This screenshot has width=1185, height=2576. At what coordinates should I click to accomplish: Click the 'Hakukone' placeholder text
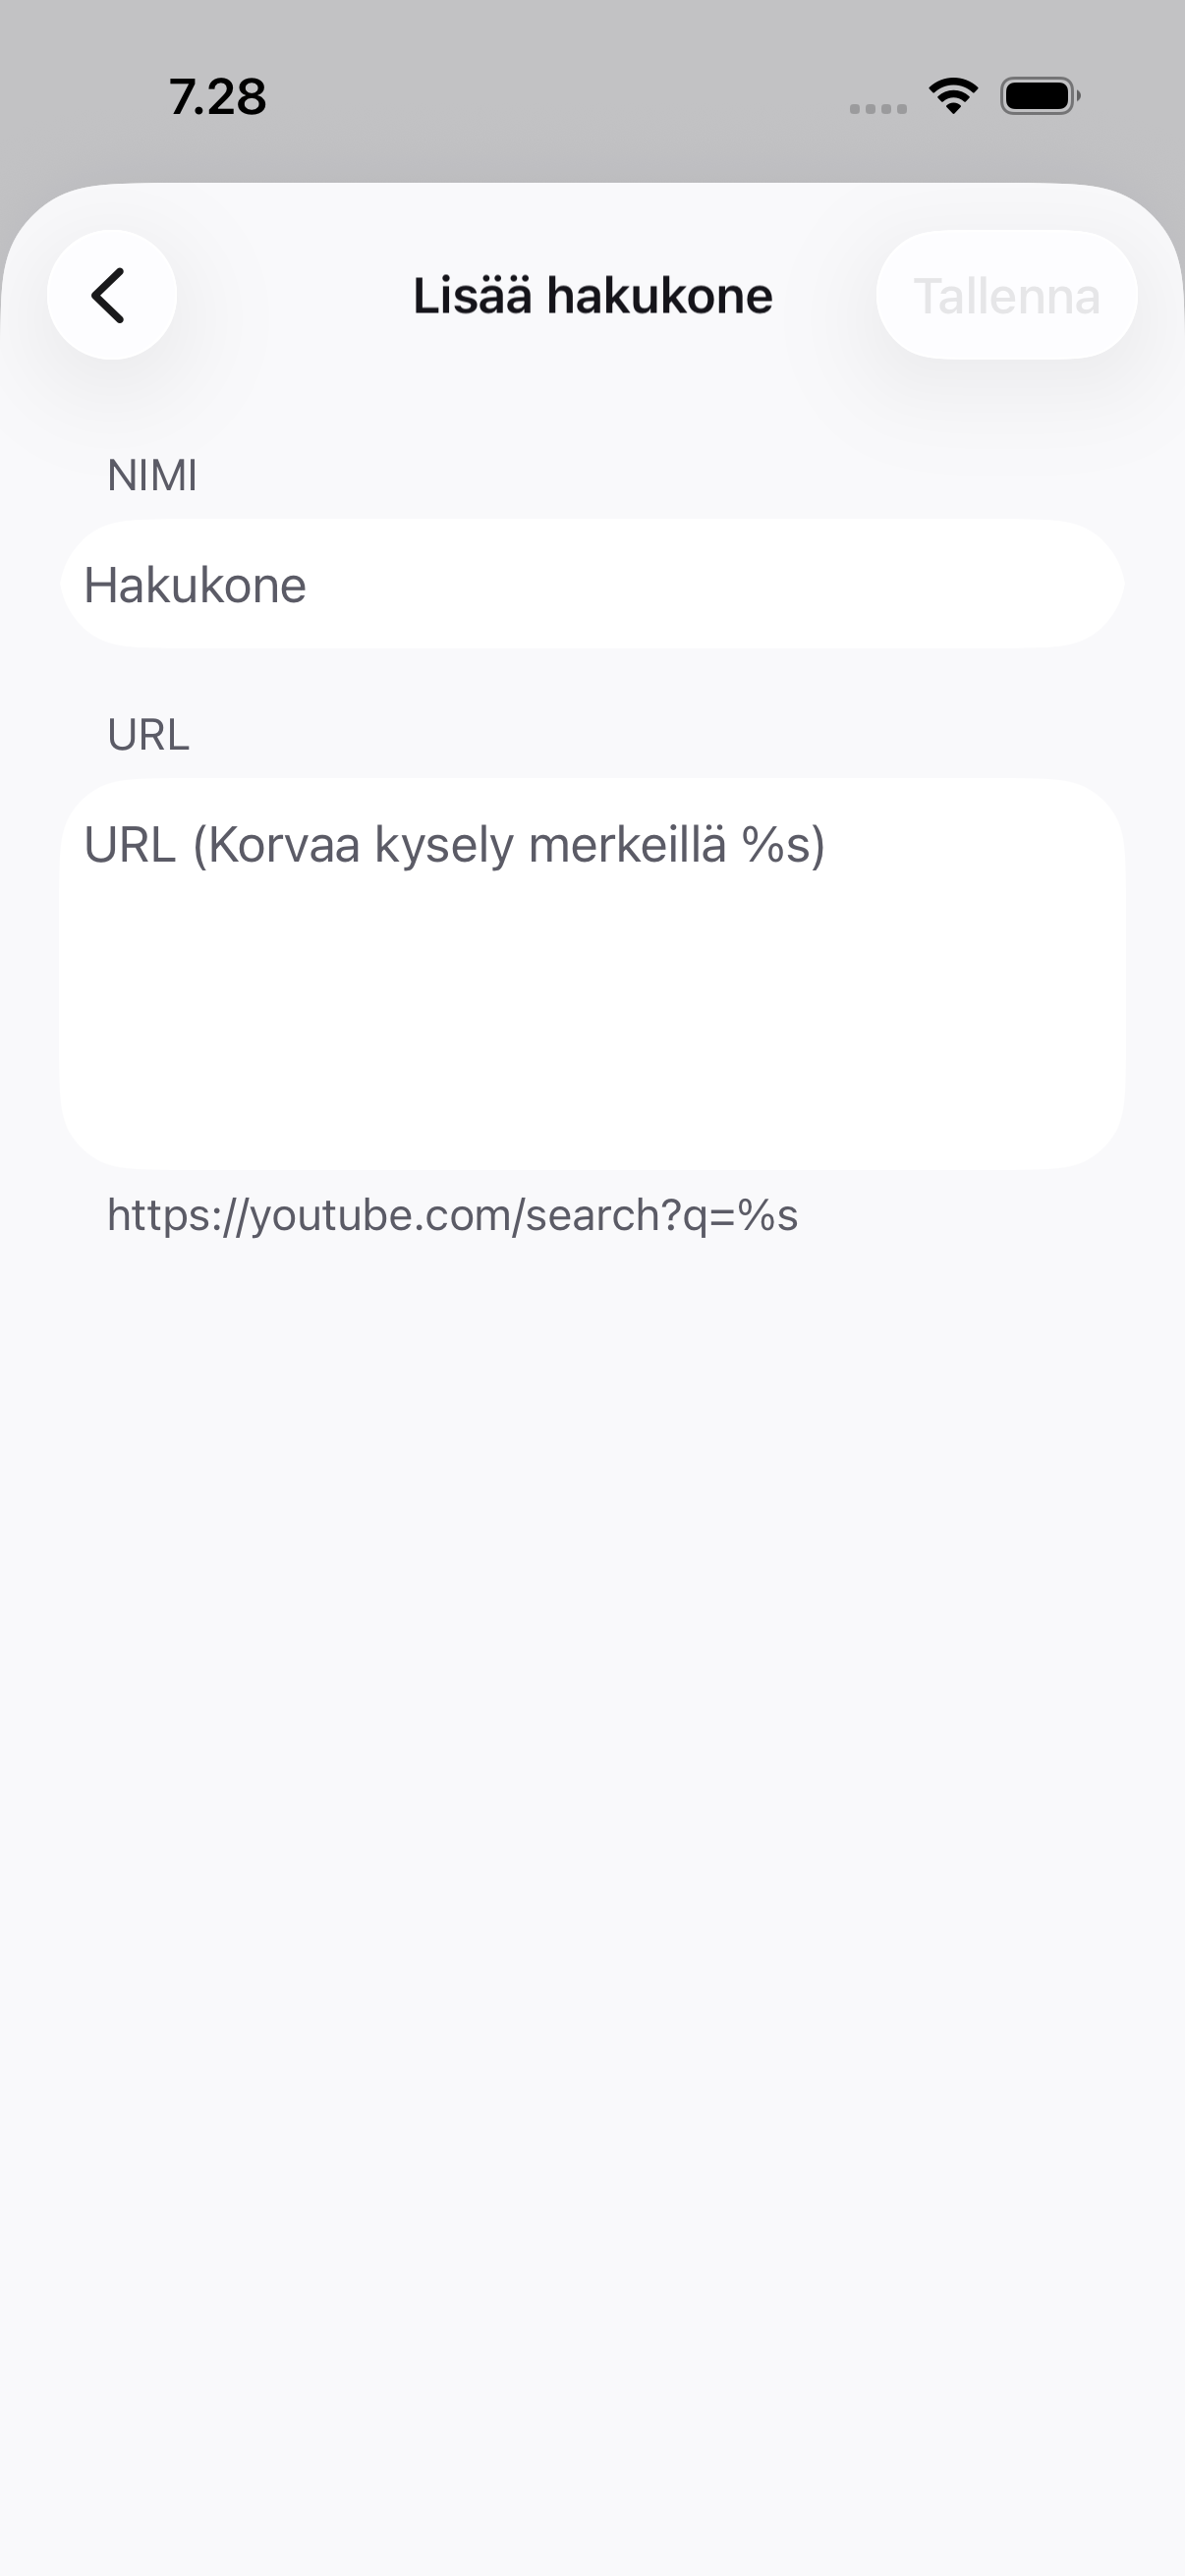195,585
